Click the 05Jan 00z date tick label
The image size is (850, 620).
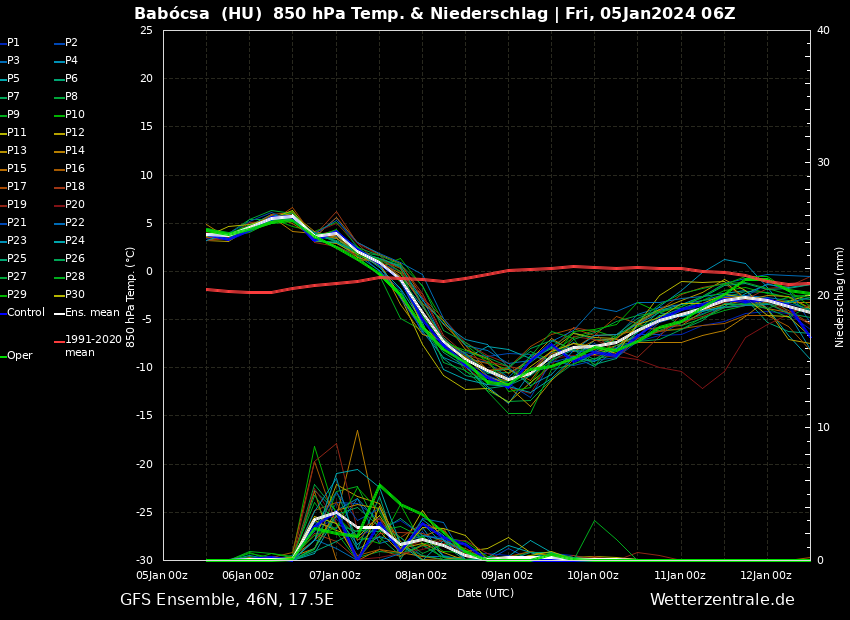[x=162, y=575]
